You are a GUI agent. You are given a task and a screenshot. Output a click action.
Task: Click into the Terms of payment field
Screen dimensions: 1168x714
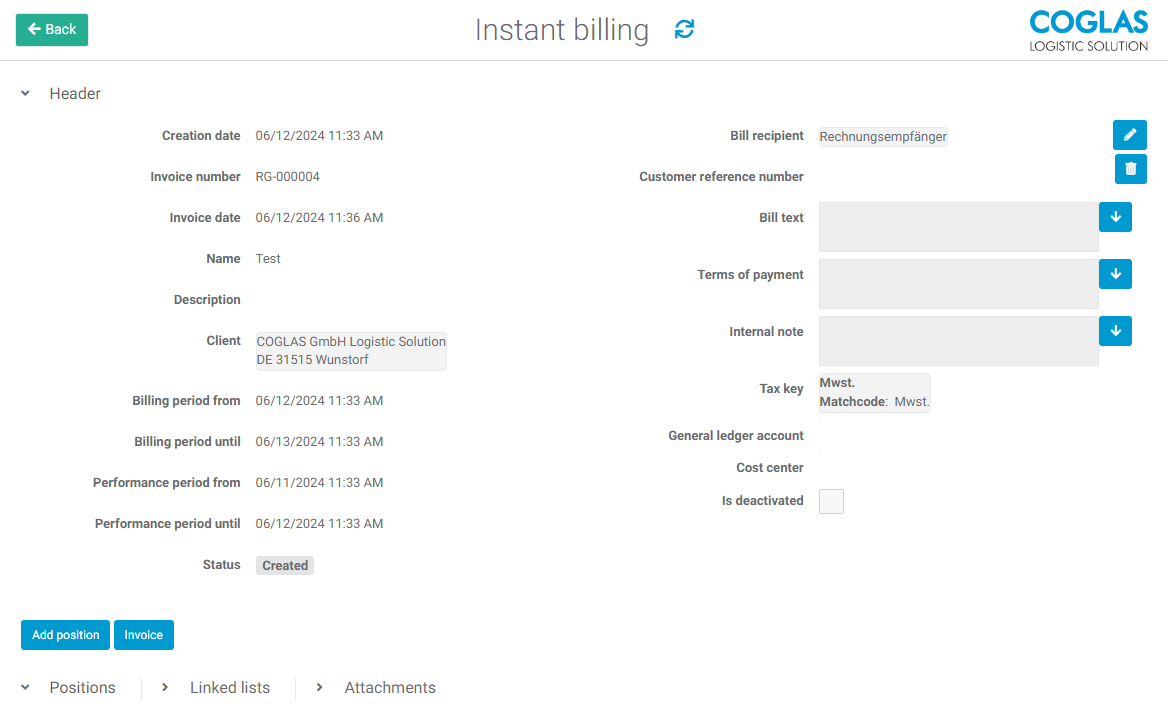(958, 284)
